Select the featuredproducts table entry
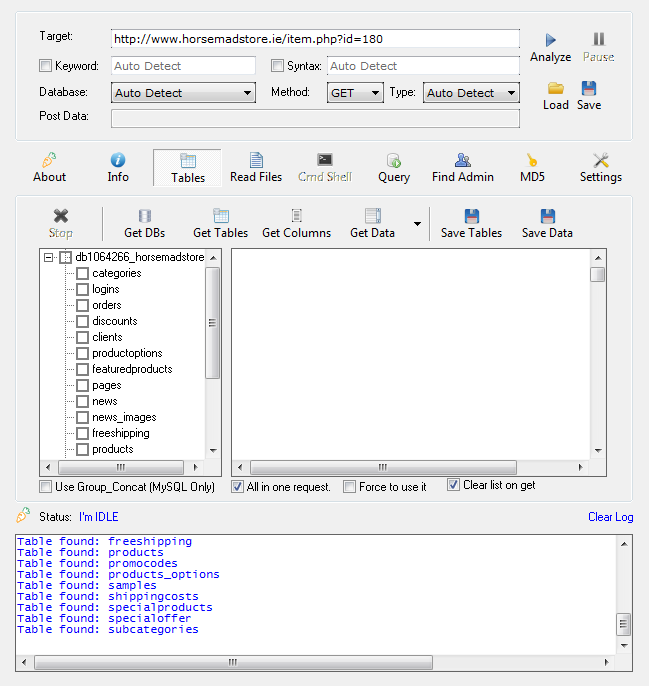 pos(132,369)
